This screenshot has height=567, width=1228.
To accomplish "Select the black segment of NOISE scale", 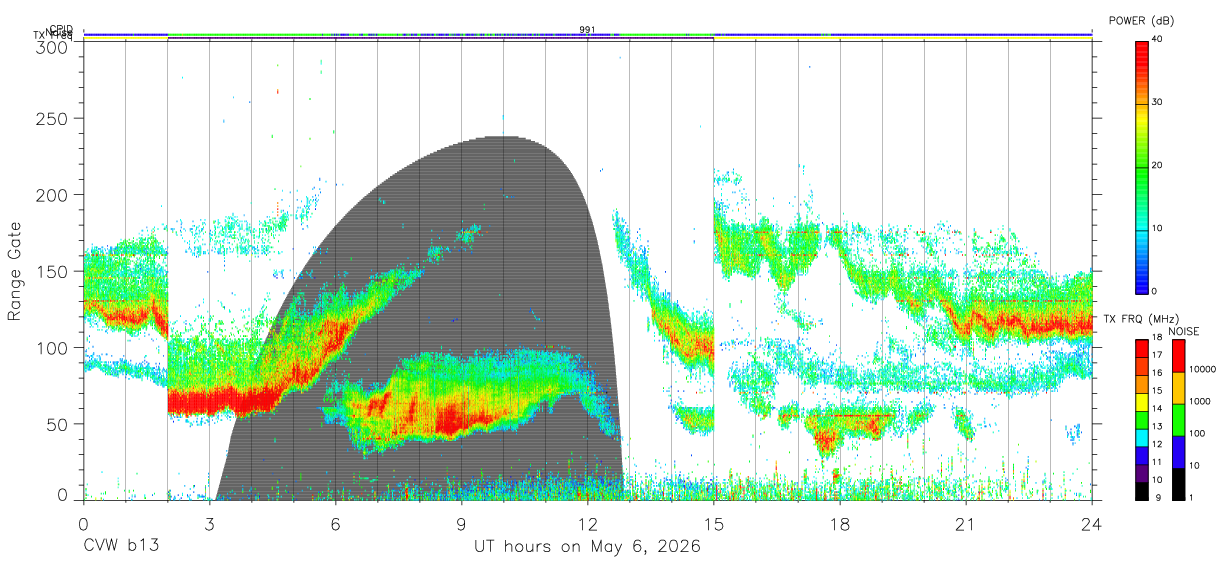I will point(1178,482).
